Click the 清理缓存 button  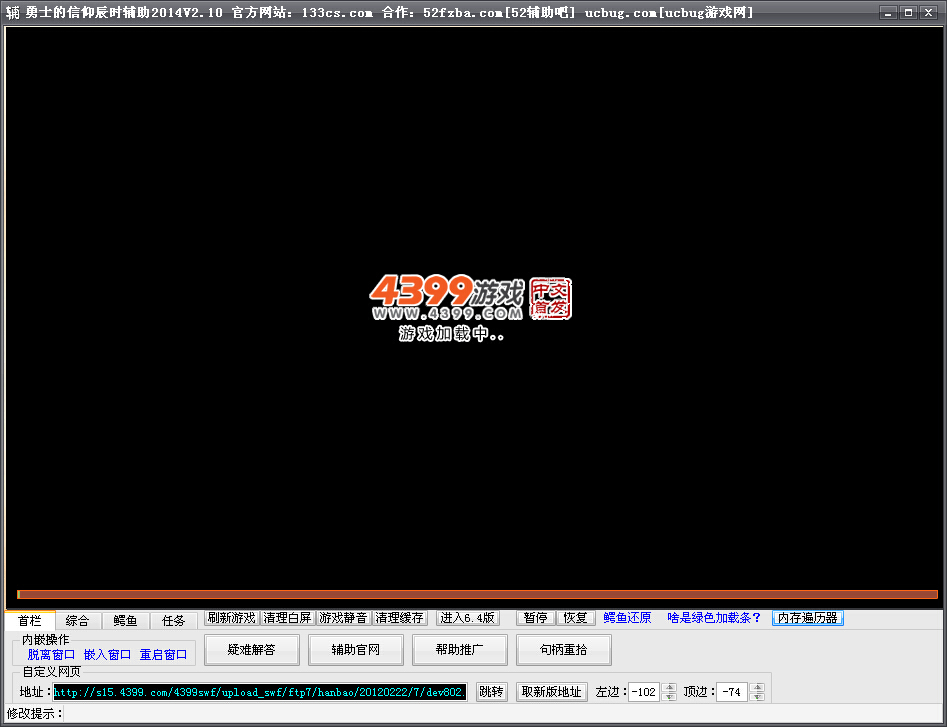[399, 618]
